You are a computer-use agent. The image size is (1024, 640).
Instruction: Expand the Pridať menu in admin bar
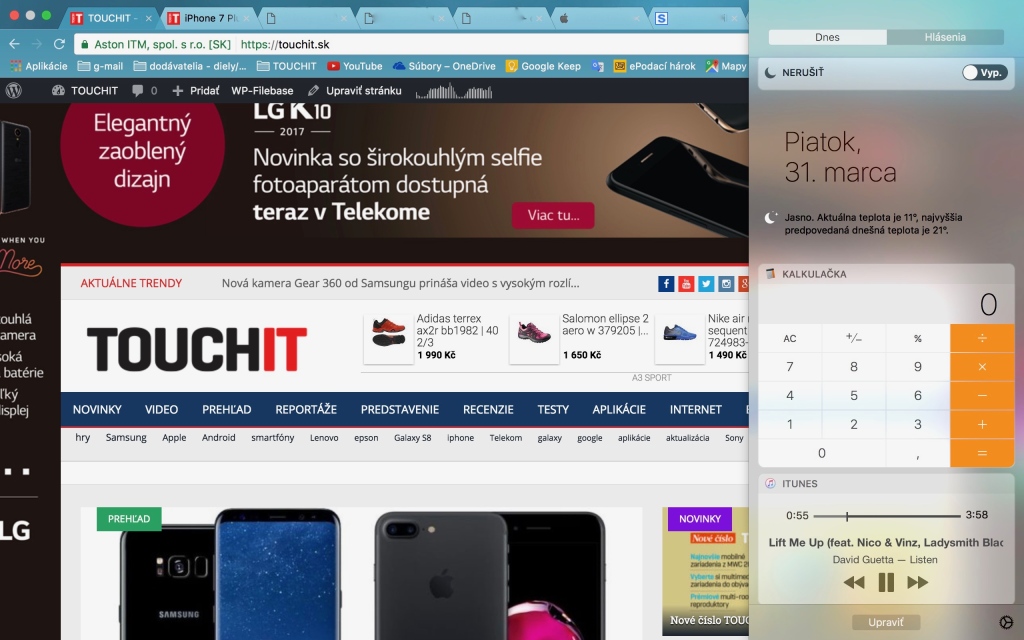(x=195, y=90)
